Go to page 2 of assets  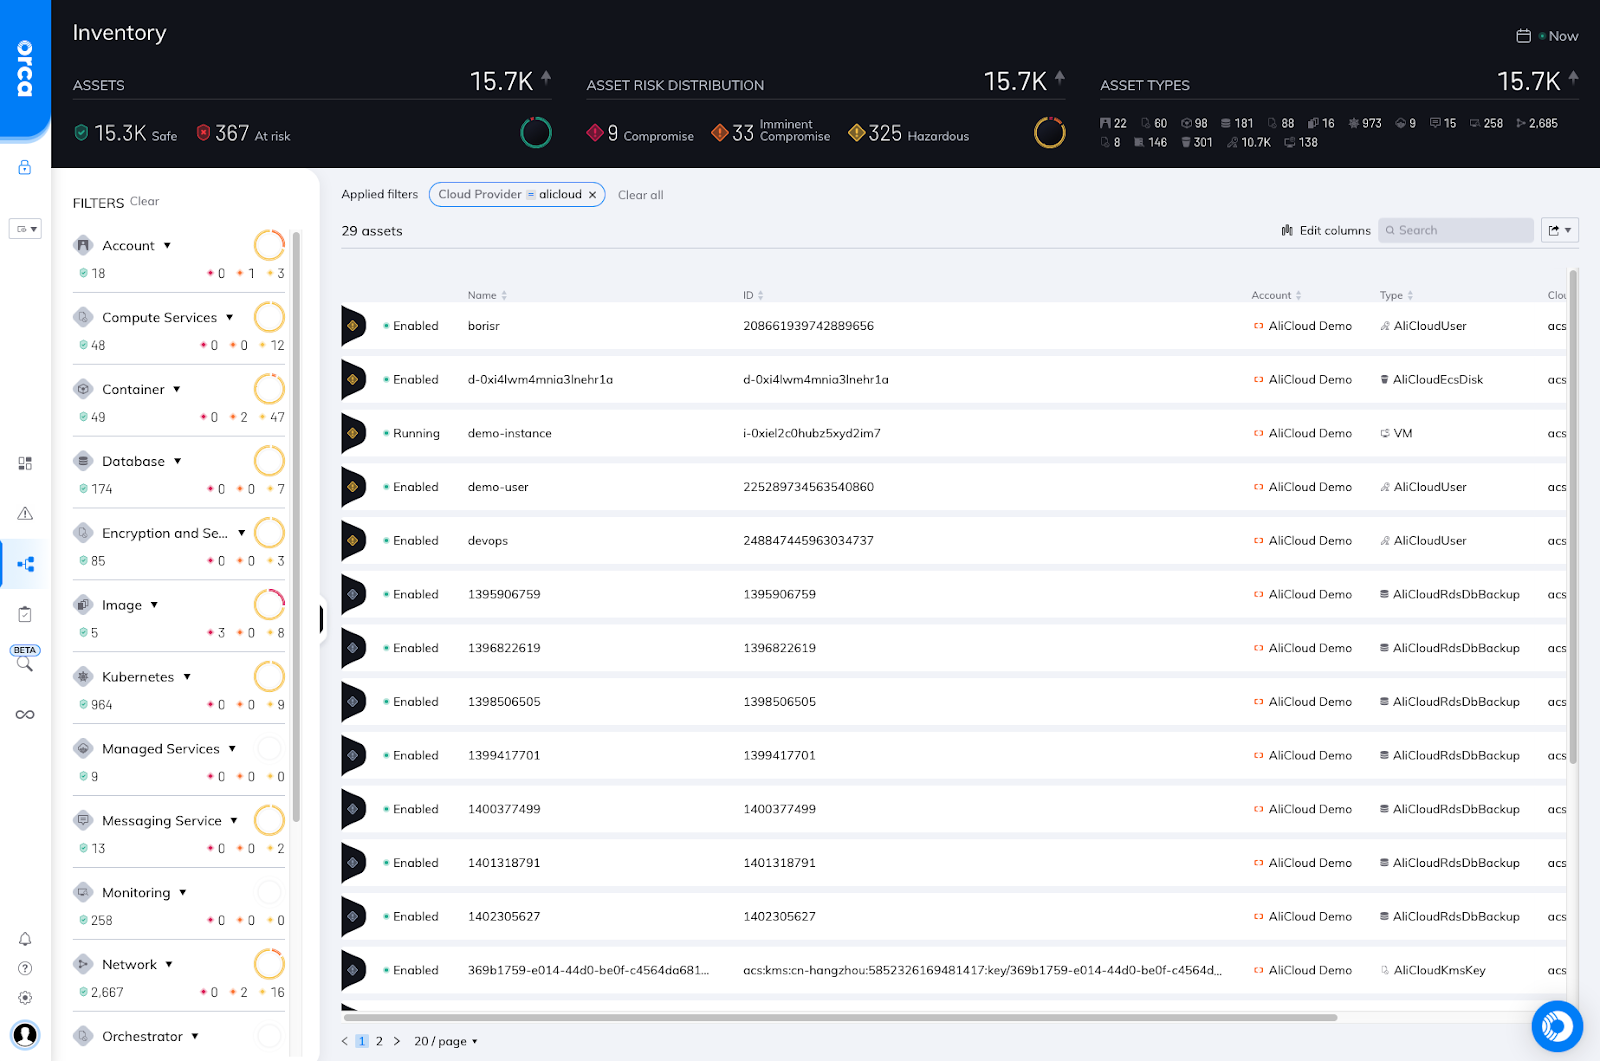379,1041
